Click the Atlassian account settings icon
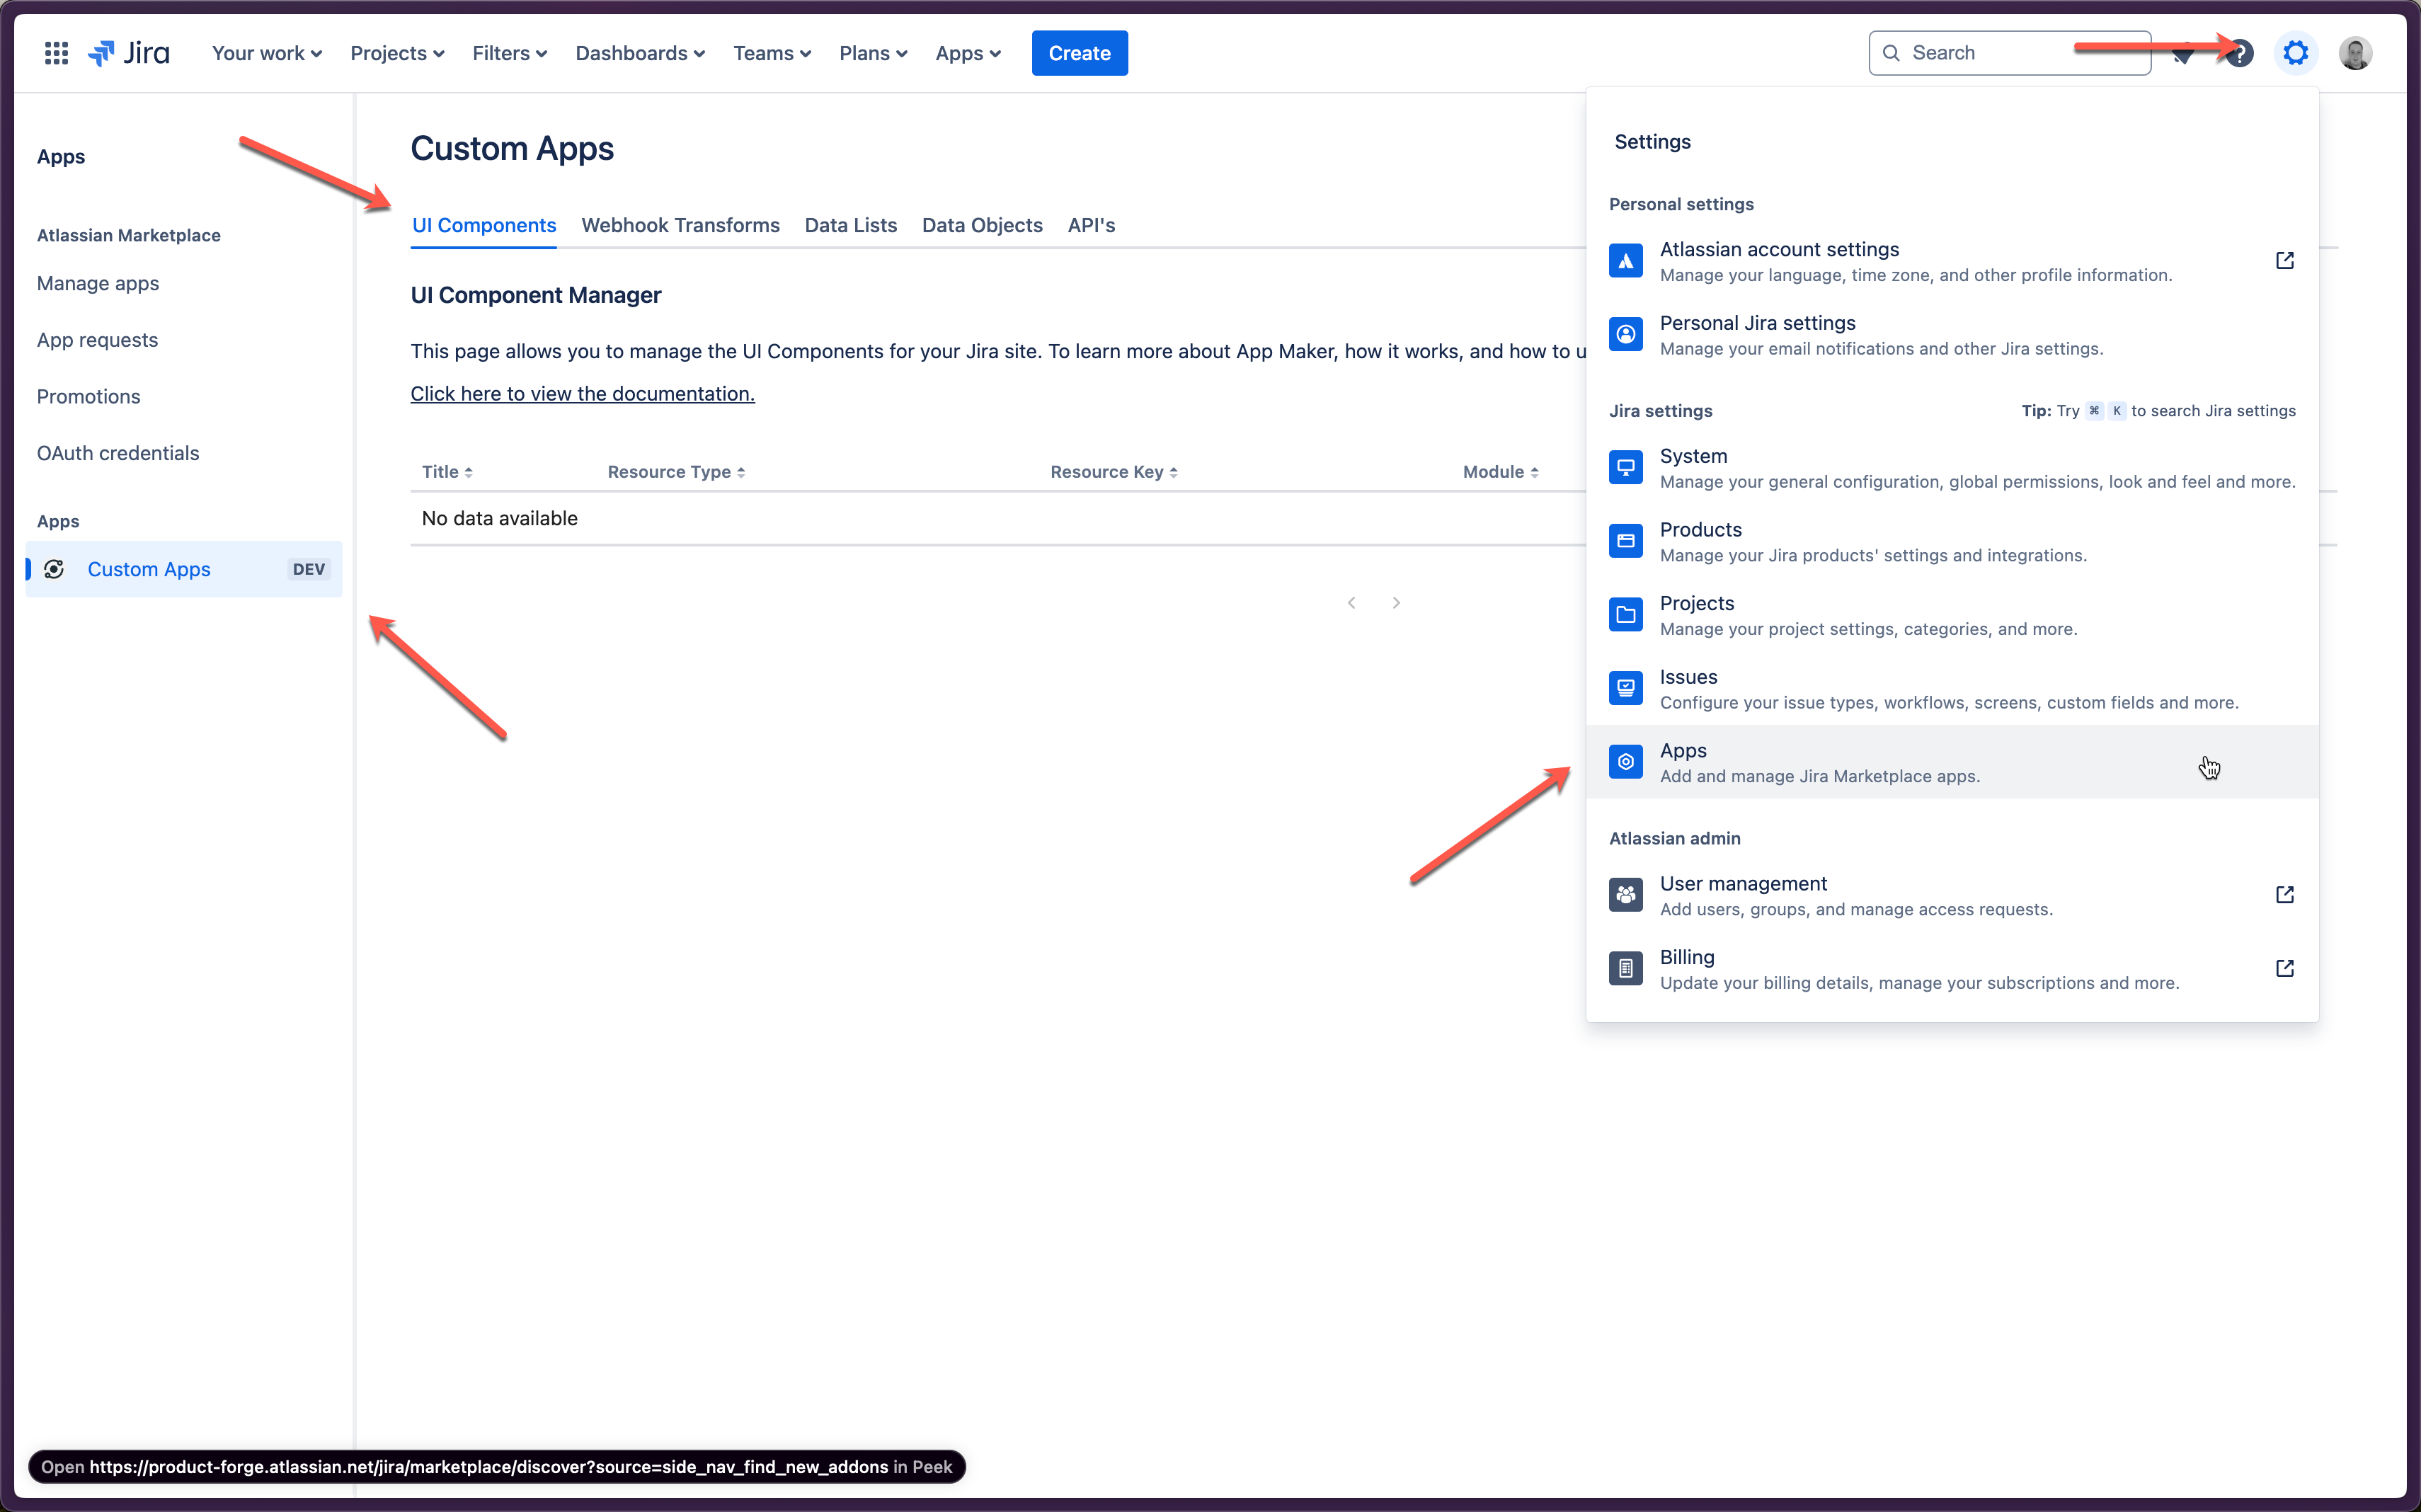This screenshot has width=2421, height=1512. (x=1627, y=260)
